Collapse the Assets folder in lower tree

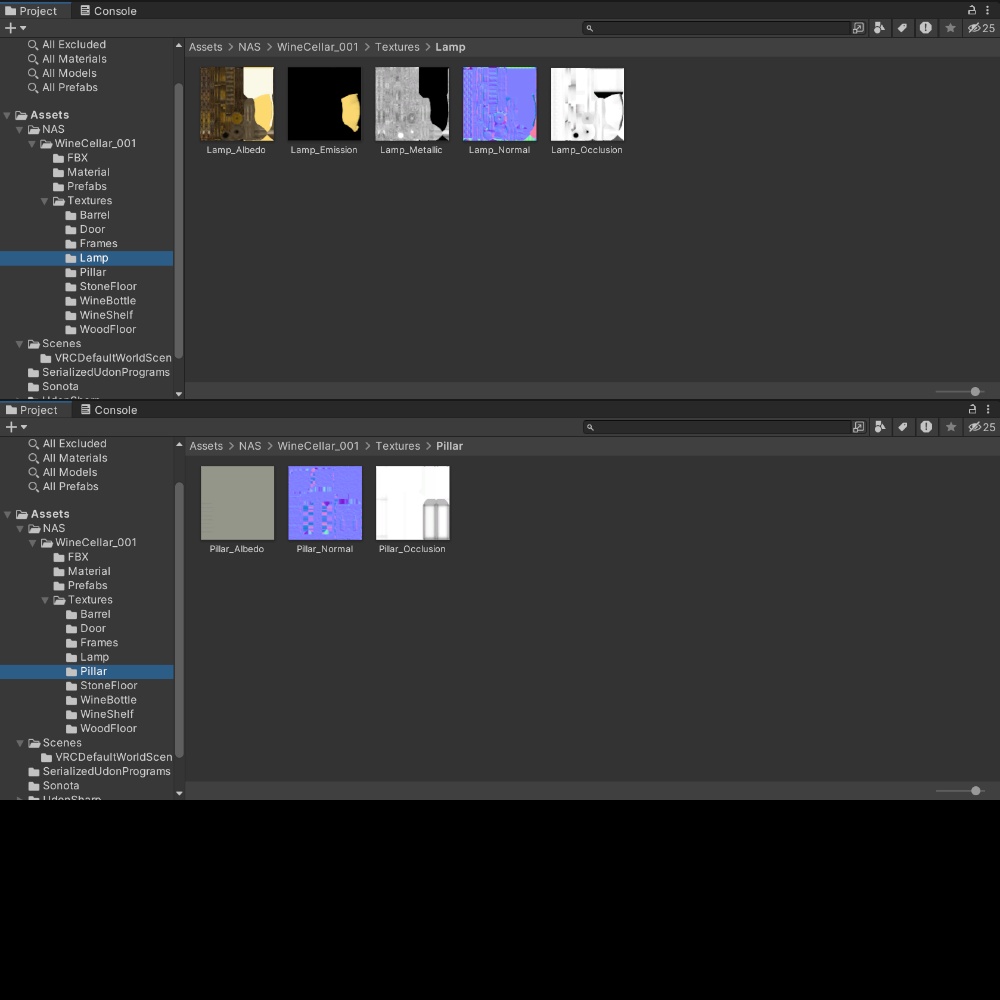(8, 515)
